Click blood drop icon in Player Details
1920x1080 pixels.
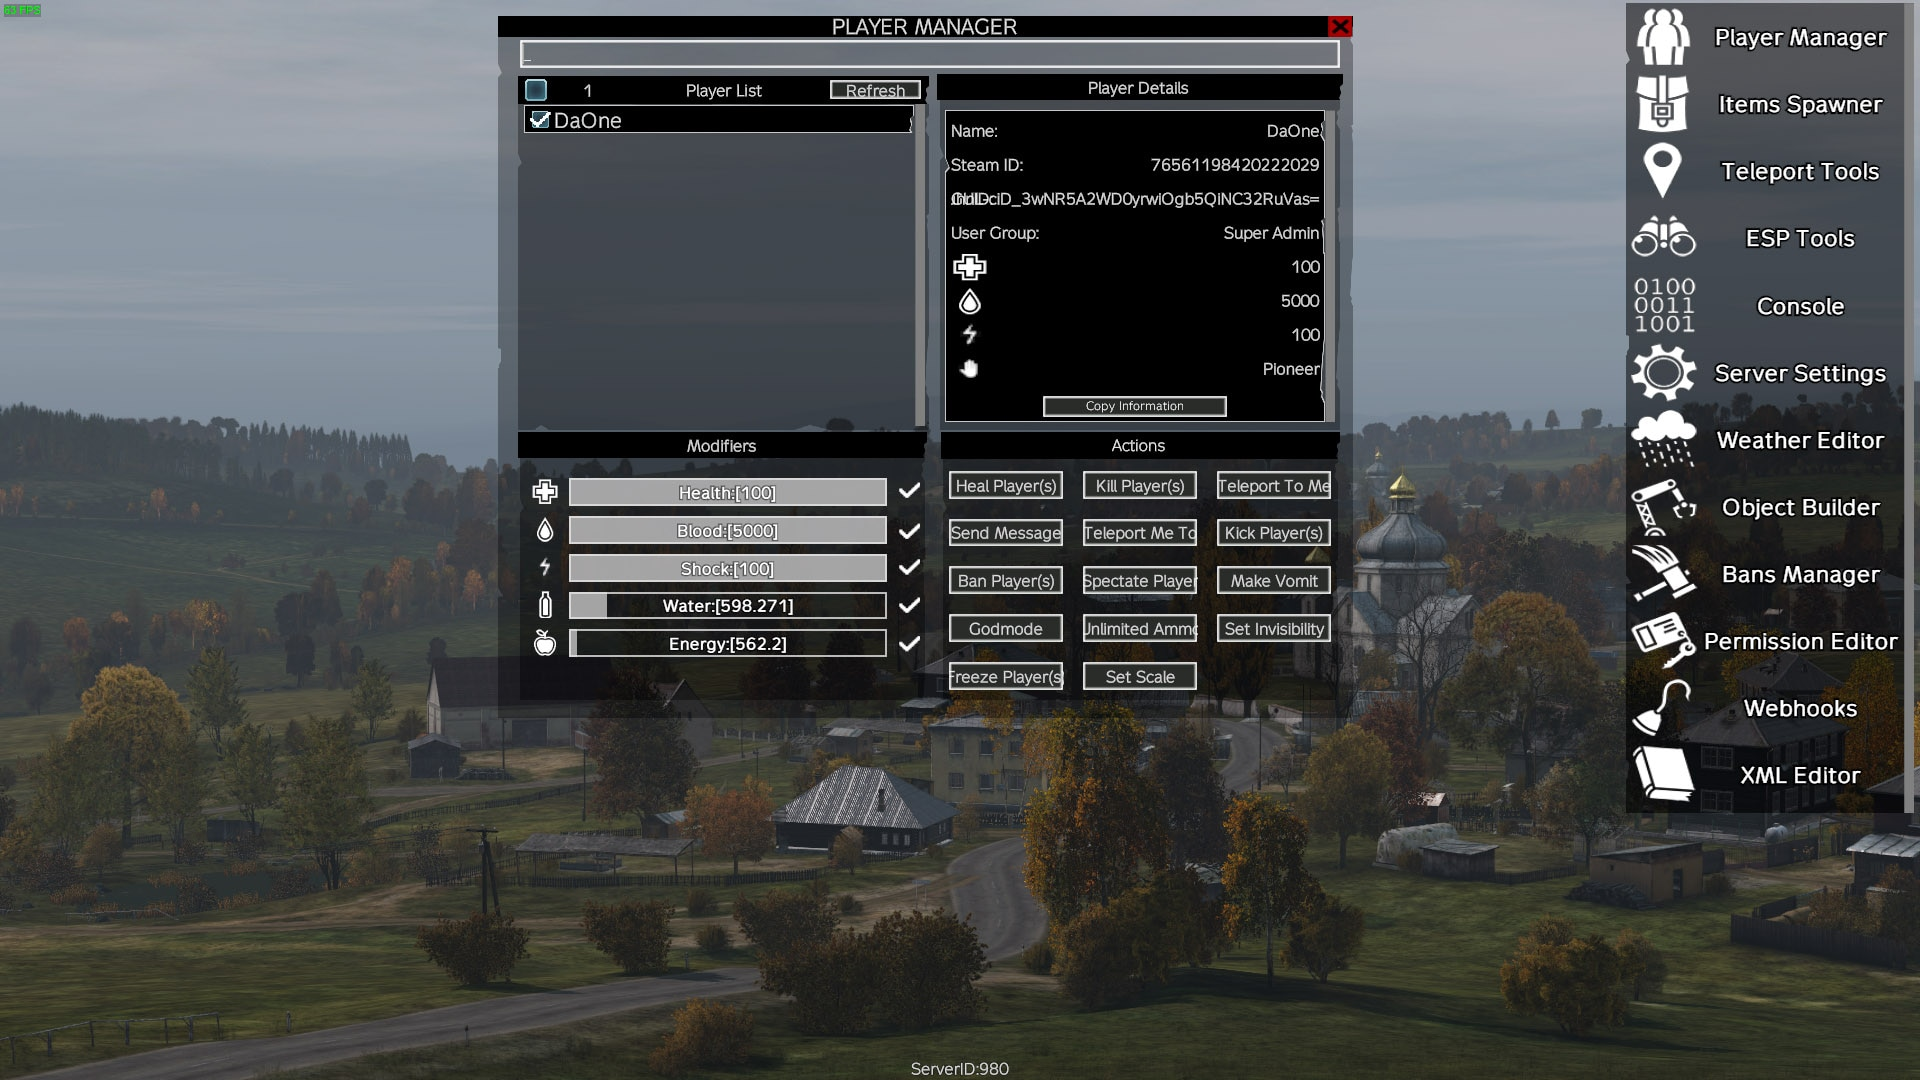coord(970,301)
